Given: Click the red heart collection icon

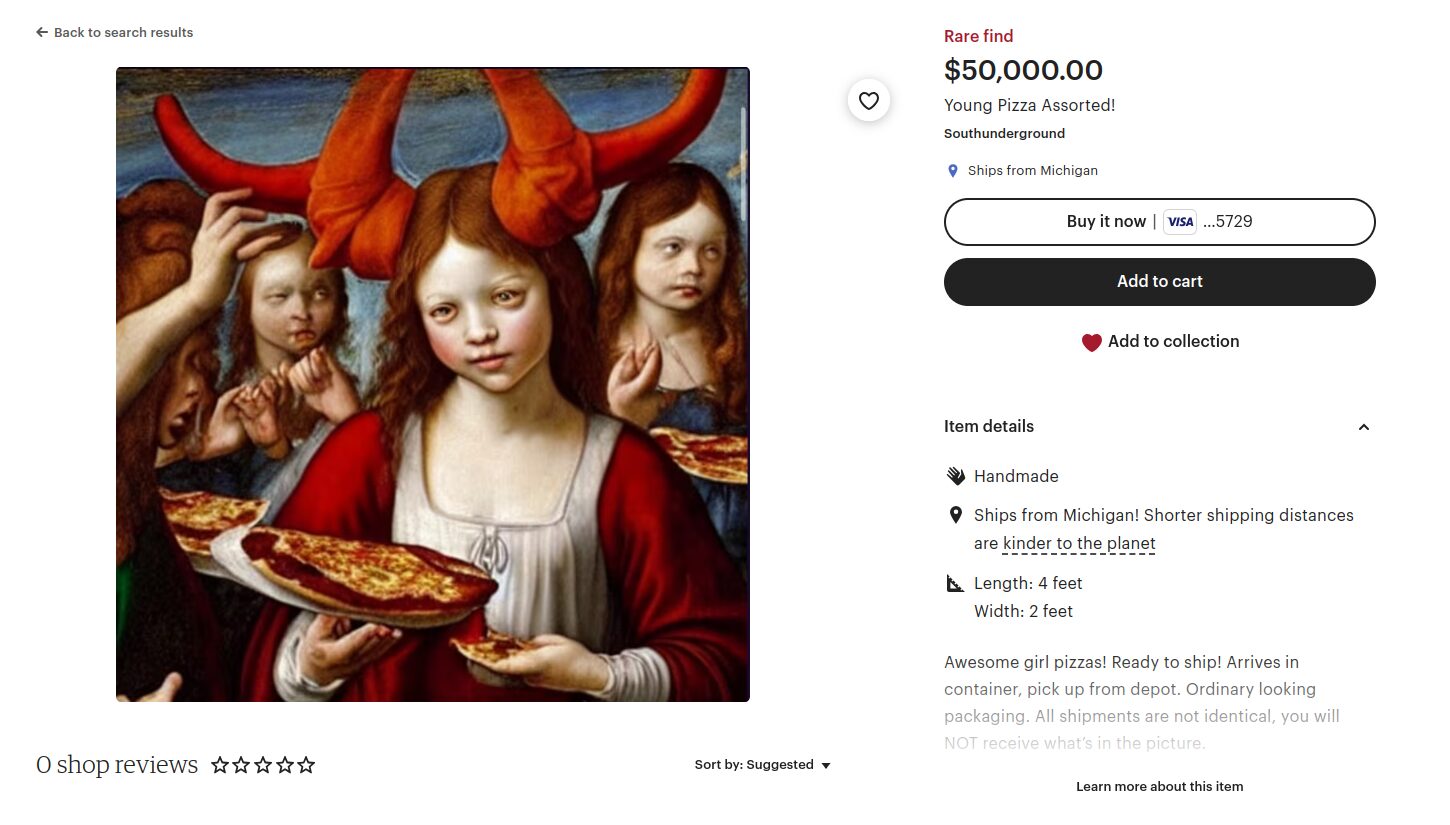Looking at the screenshot, I should tap(1091, 342).
